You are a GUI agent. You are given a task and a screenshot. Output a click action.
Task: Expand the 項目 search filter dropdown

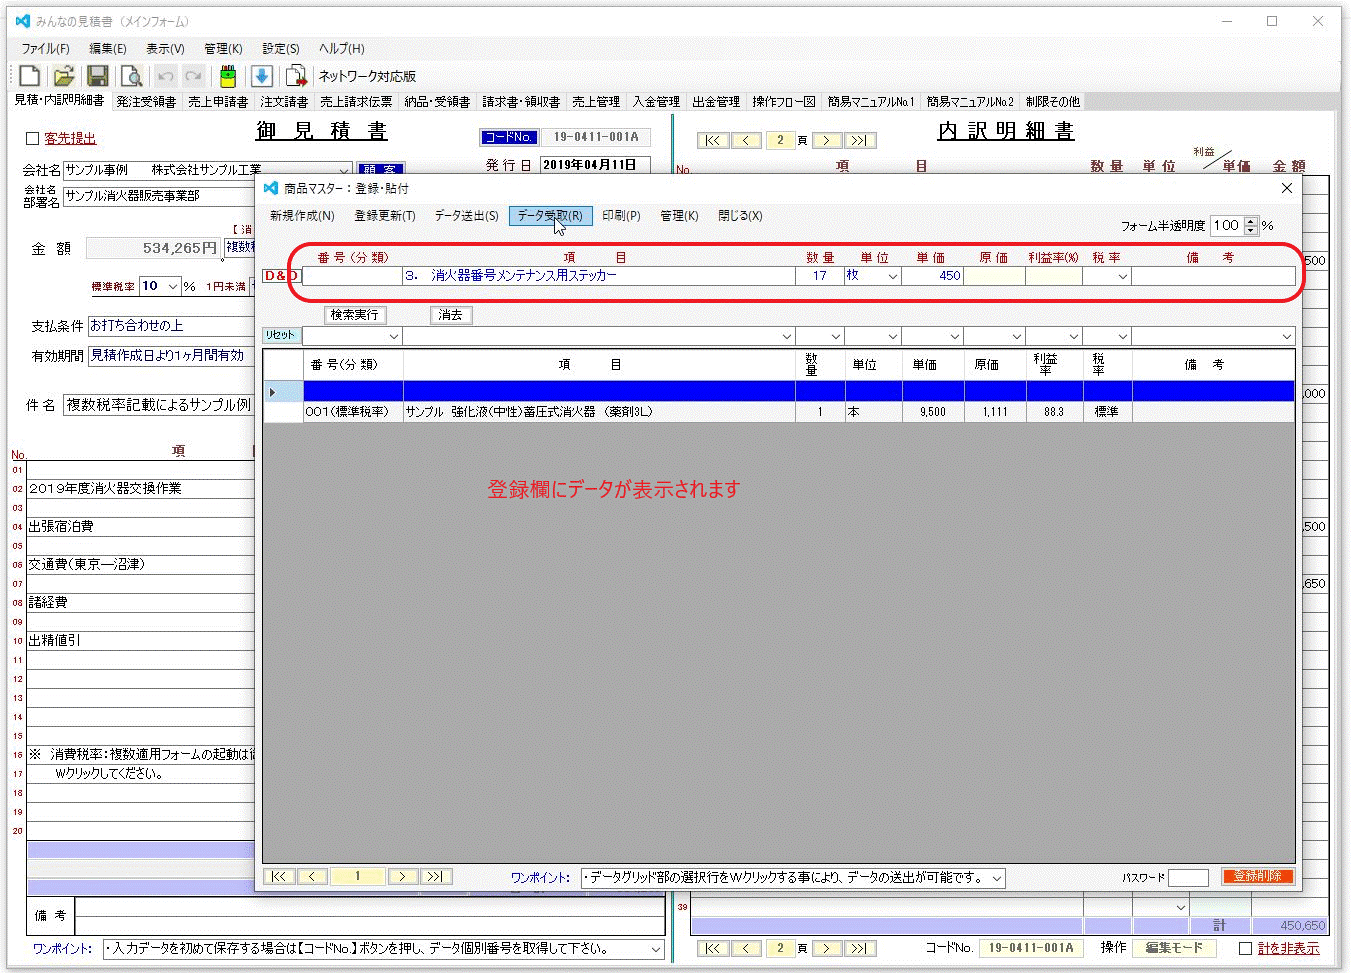786,336
